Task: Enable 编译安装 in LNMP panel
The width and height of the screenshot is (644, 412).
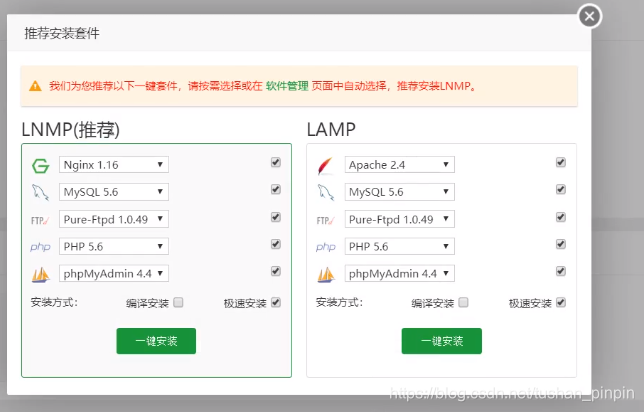Action: [x=178, y=303]
